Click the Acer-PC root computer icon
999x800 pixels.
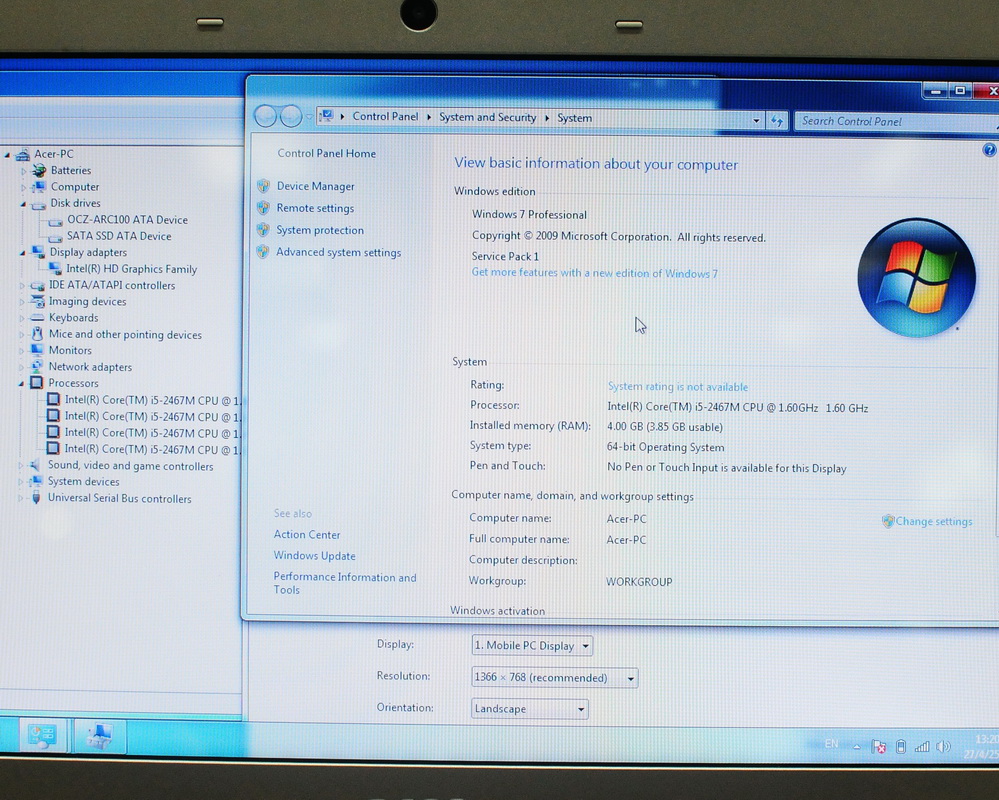point(23,154)
